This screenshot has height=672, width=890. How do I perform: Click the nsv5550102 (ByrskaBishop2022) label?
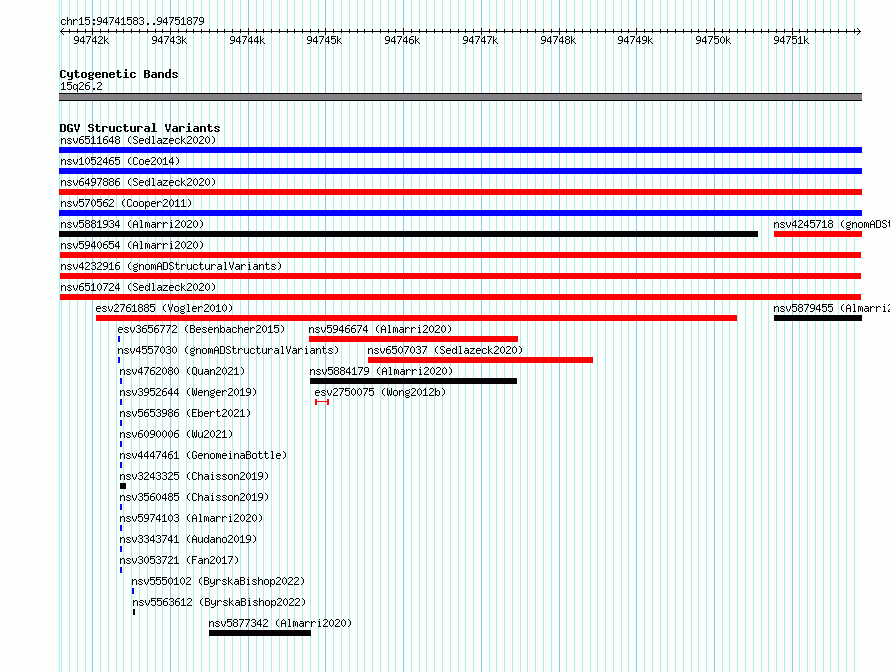218,581
